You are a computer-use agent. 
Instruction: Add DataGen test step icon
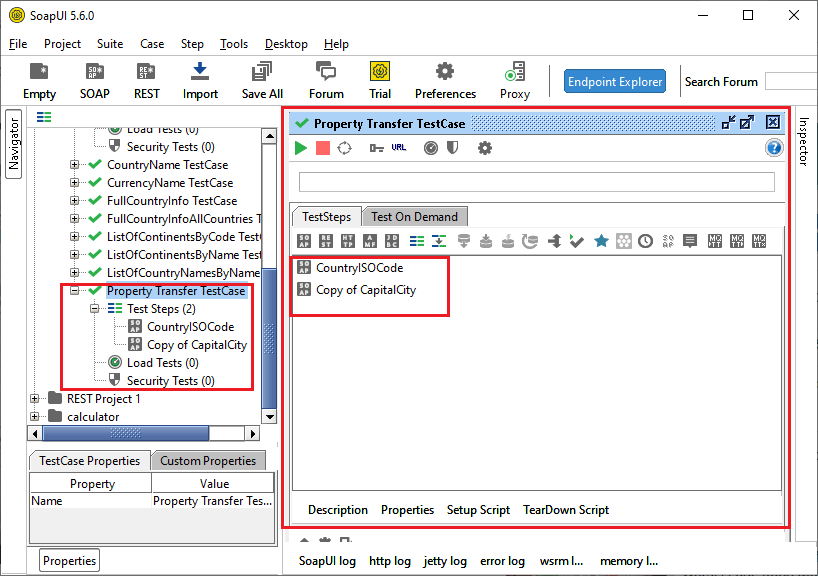tap(508, 241)
